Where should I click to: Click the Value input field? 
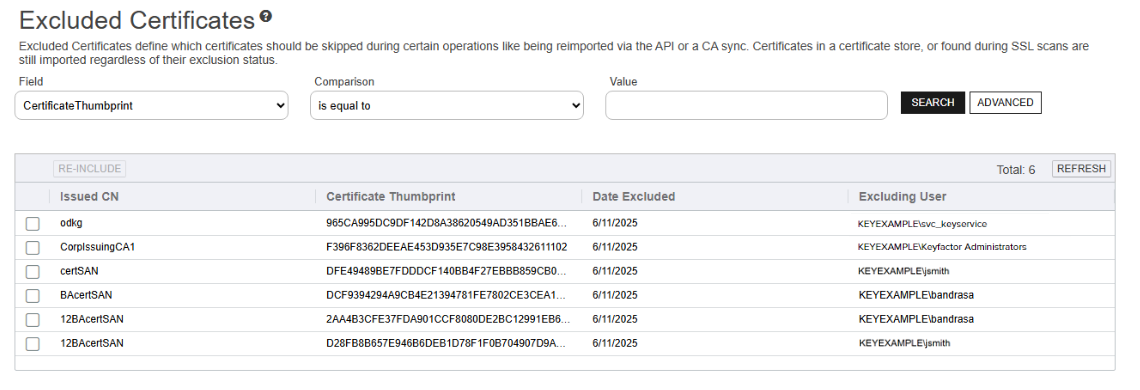pos(746,106)
